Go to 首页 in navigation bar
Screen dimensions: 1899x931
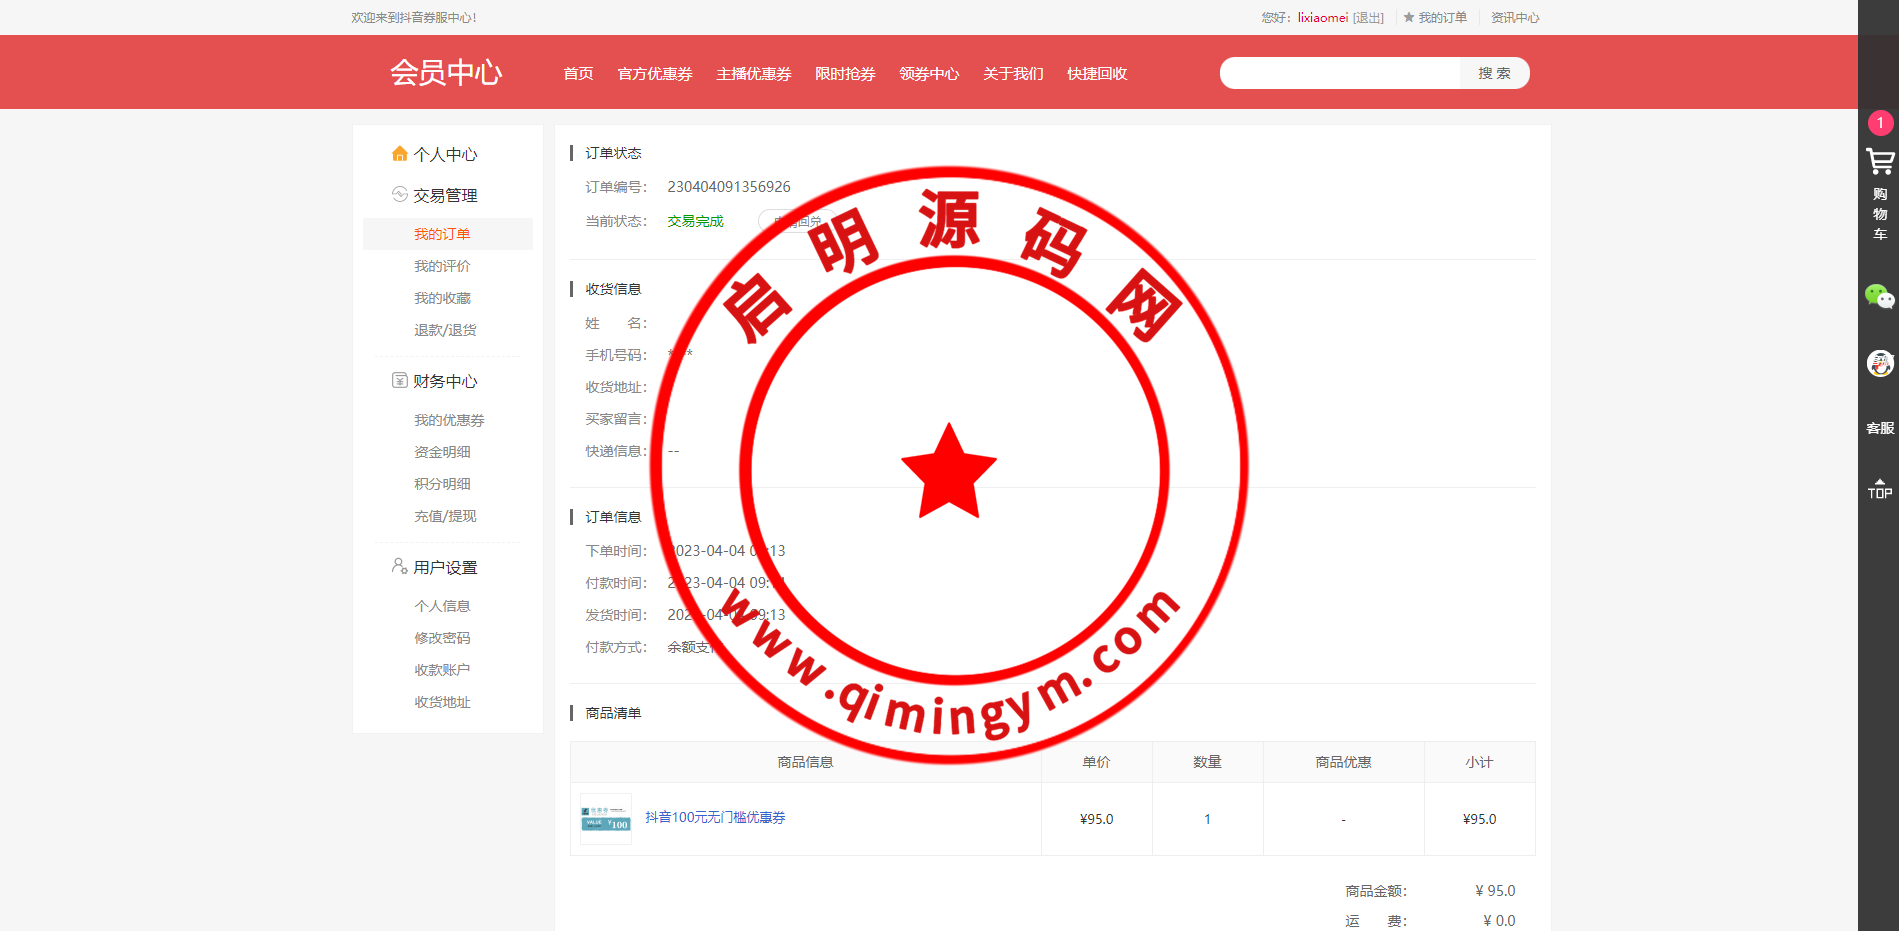point(578,74)
